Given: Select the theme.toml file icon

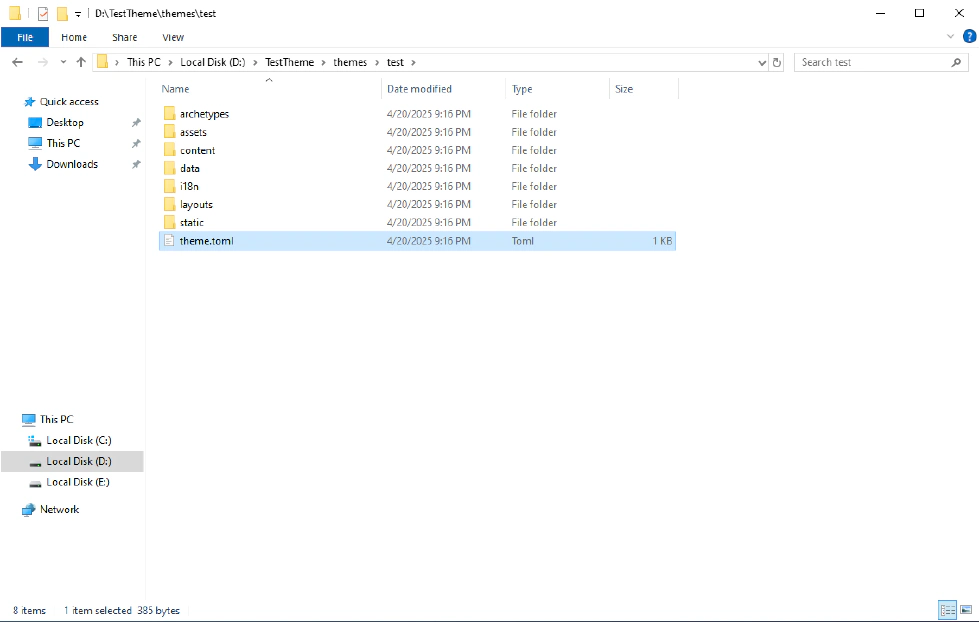Looking at the screenshot, I should point(169,241).
